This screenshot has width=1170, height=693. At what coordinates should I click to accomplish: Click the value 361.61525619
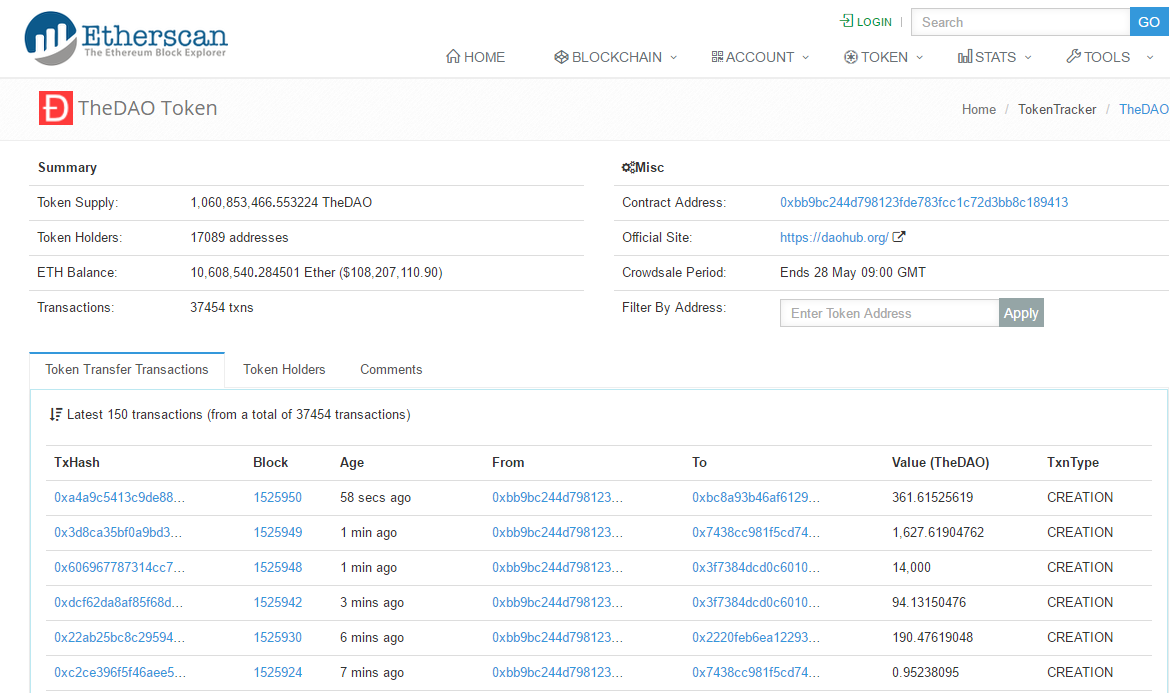click(933, 498)
